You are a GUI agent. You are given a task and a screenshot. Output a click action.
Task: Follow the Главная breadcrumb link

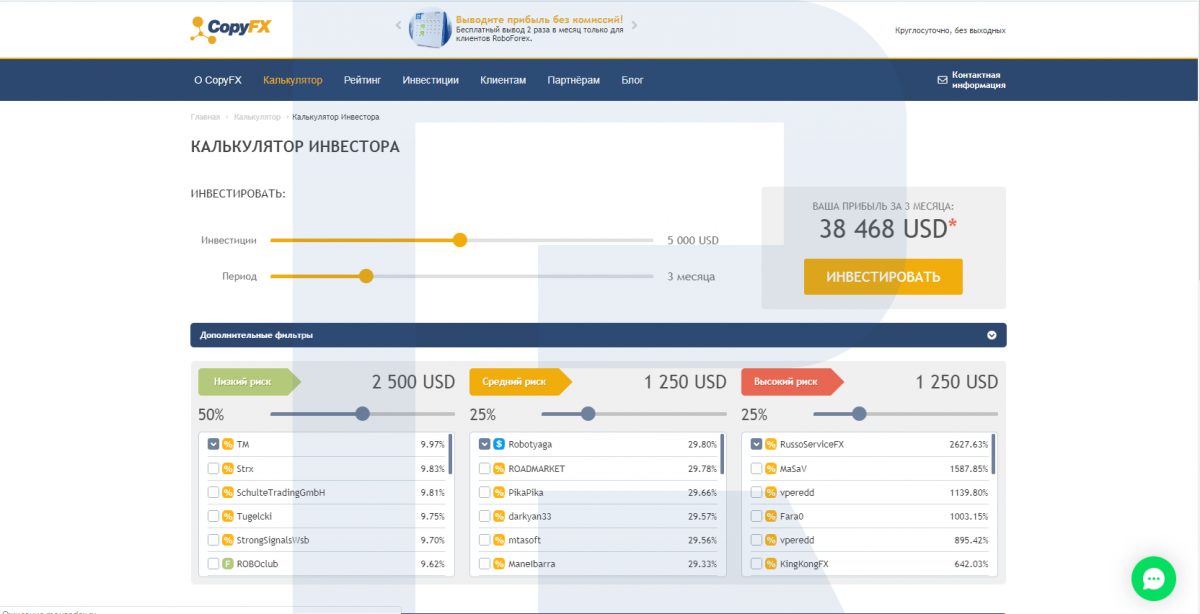click(205, 117)
